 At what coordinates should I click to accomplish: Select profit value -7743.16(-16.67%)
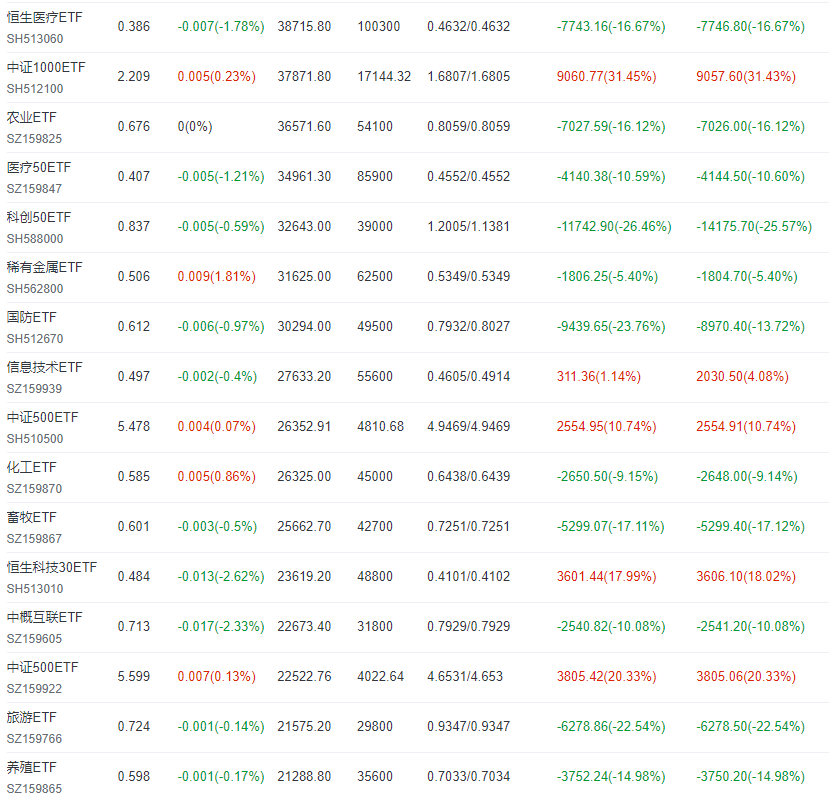pyautogui.click(x=611, y=26)
